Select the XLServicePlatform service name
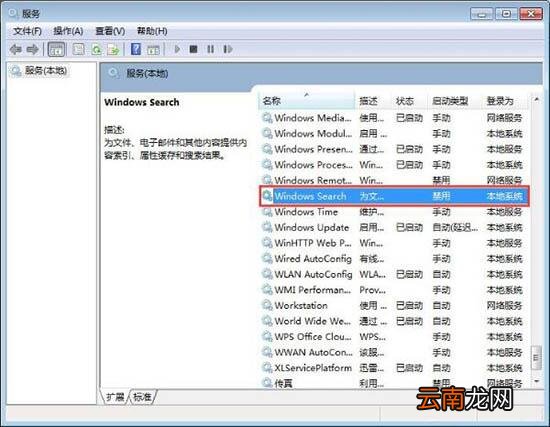The width and height of the screenshot is (550, 427). tap(313, 368)
